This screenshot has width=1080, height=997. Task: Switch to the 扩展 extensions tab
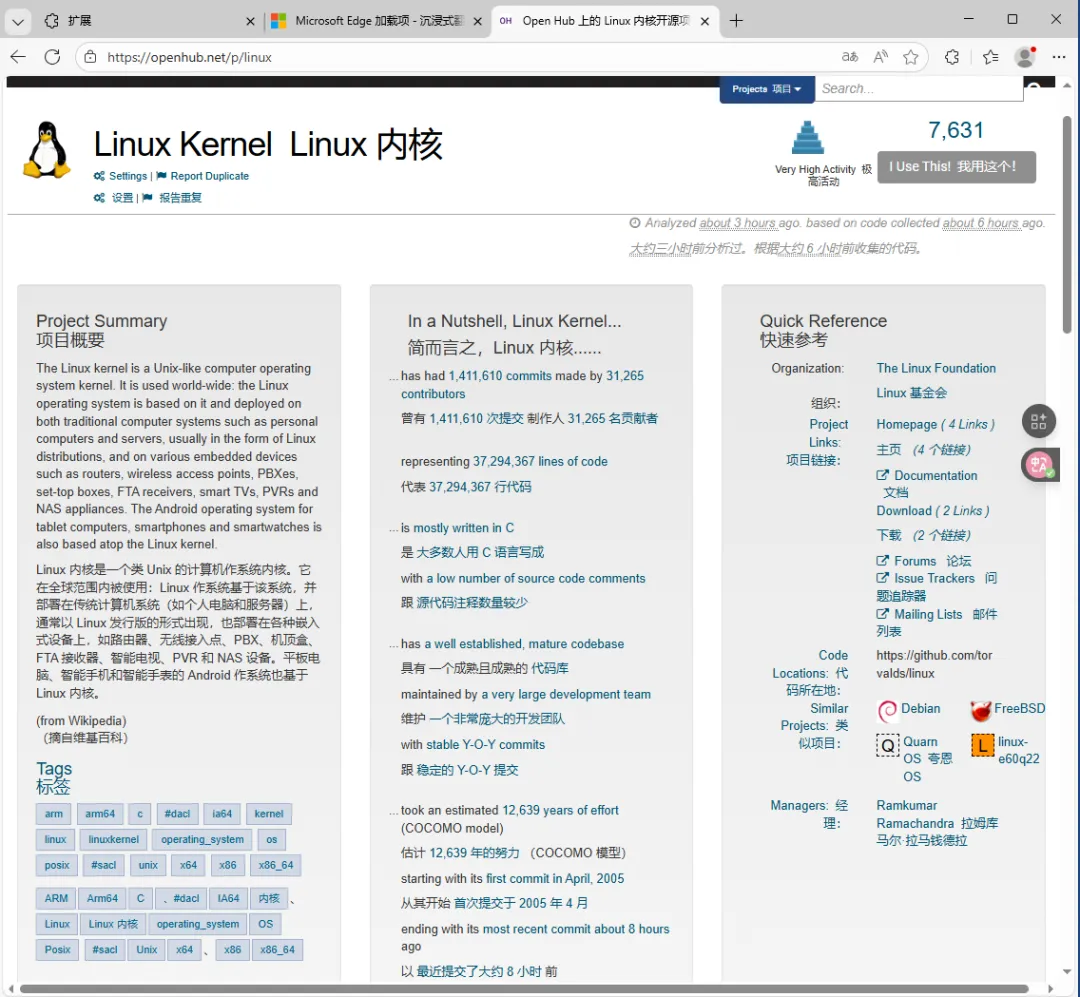148,21
